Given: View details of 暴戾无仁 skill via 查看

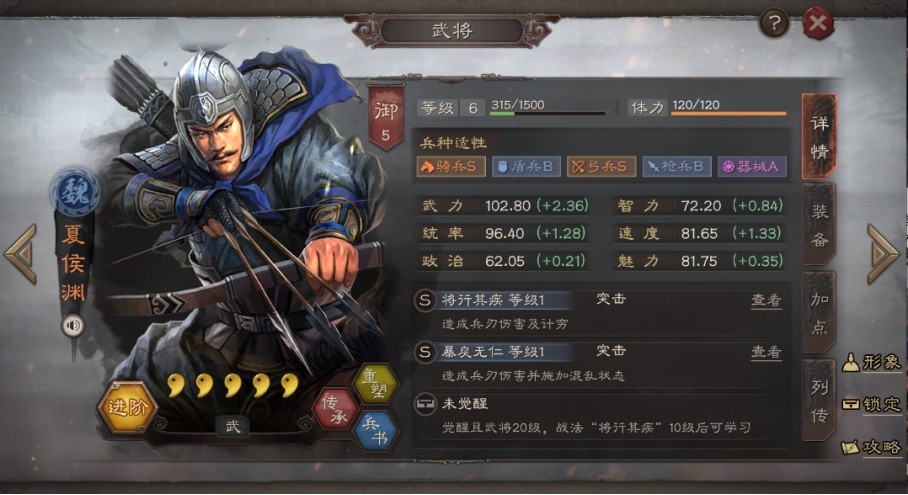Looking at the screenshot, I should pyautogui.click(x=766, y=352).
